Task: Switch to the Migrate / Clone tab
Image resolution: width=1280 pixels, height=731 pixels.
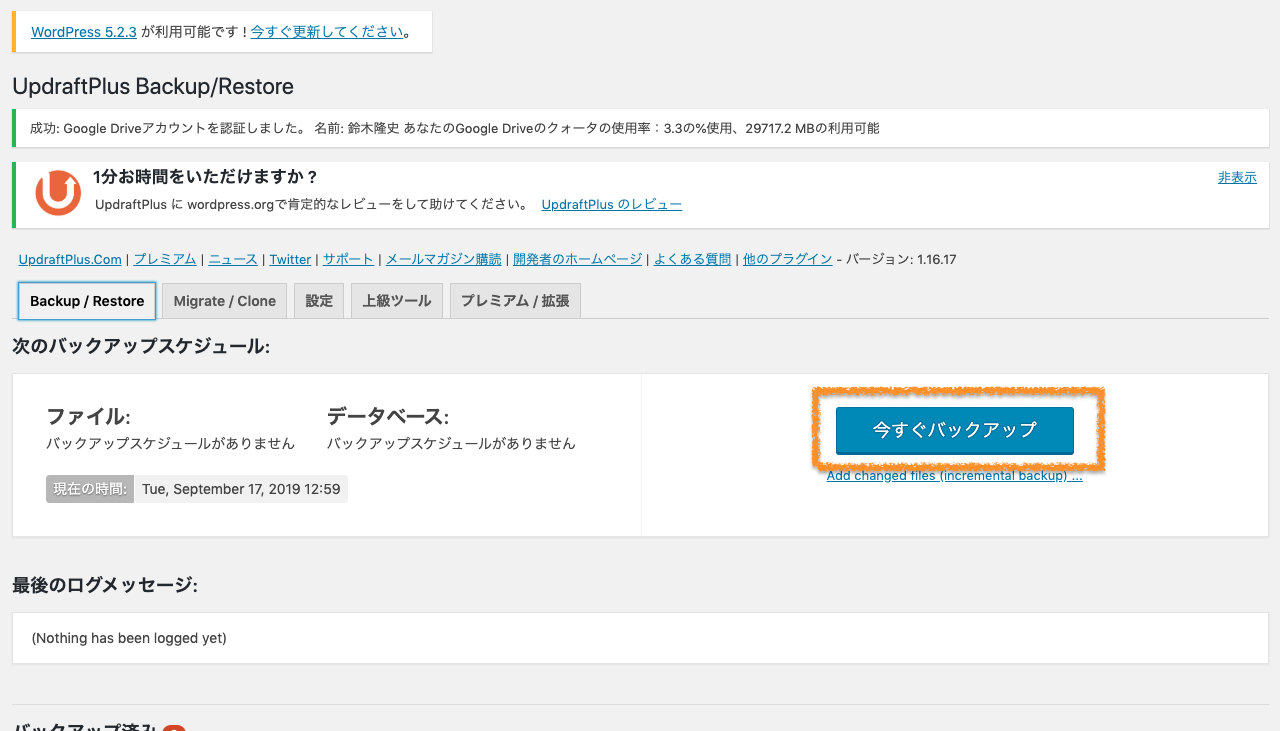Action: [225, 301]
